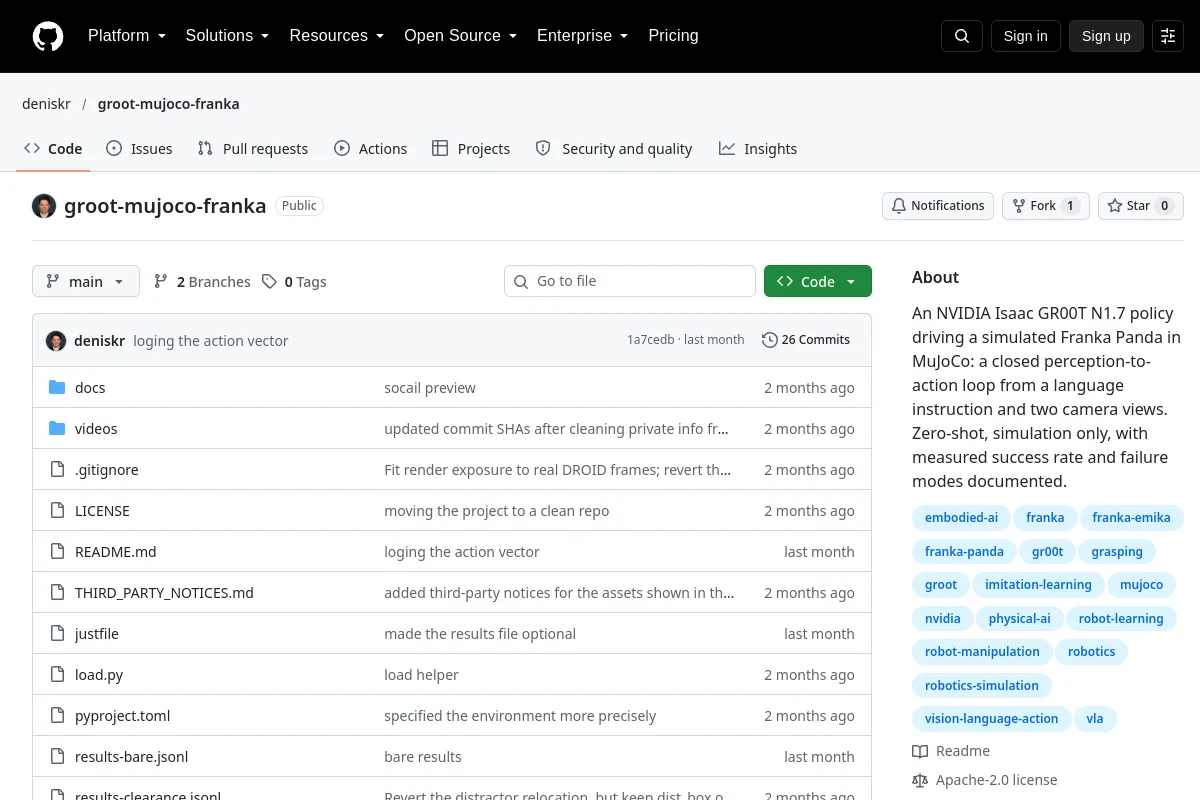The height and width of the screenshot is (800, 1200).
Task: Expand the Open Source navigation menu
Action: (x=461, y=36)
